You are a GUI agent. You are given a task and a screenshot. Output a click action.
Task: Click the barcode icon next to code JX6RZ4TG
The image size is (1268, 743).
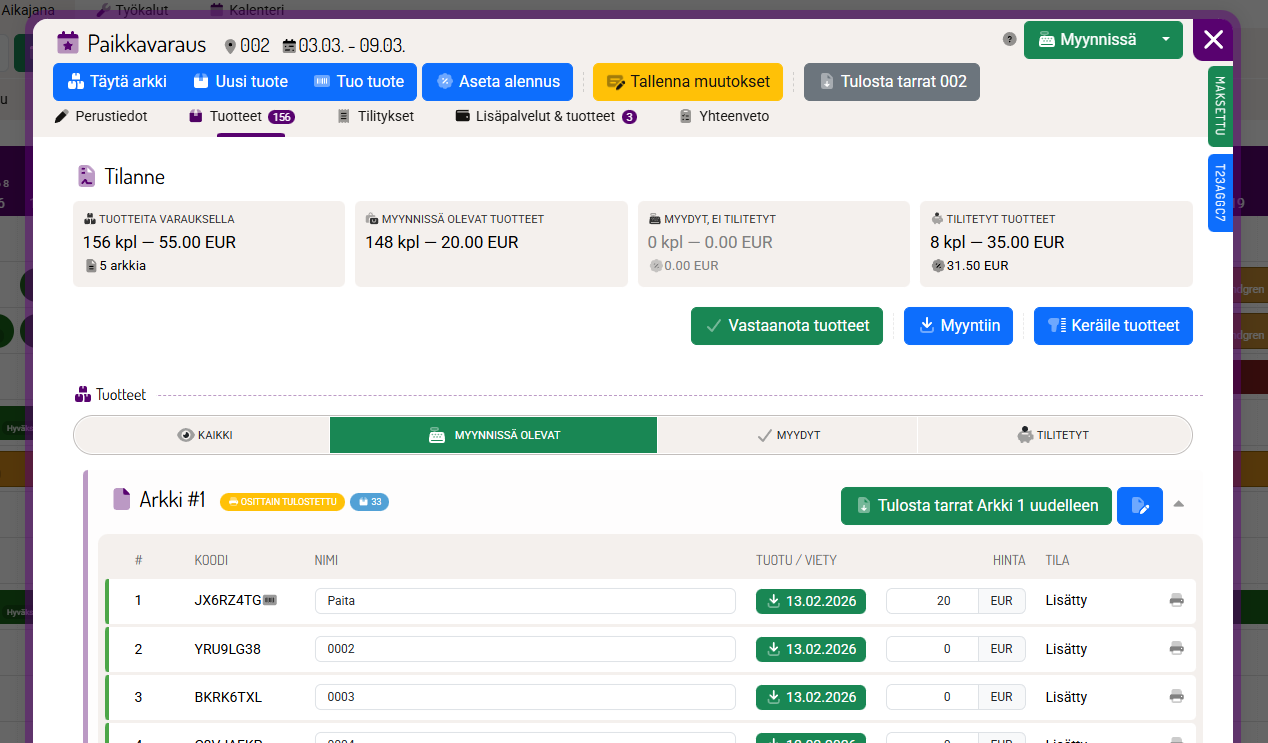tap(270, 601)
